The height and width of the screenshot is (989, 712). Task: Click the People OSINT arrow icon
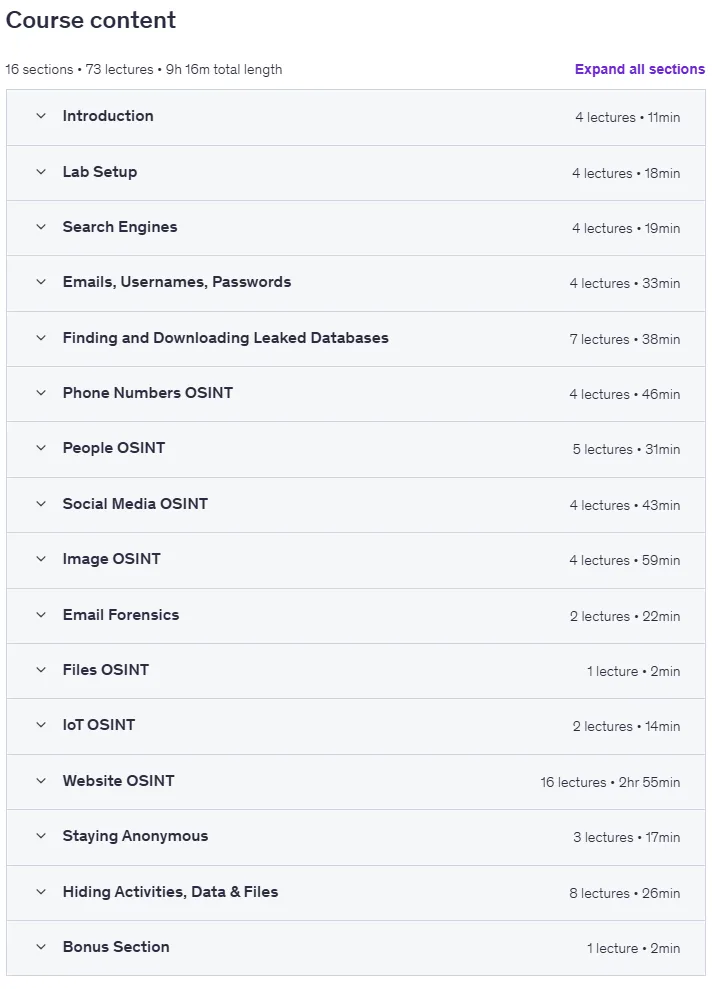(x=41, y=448)
